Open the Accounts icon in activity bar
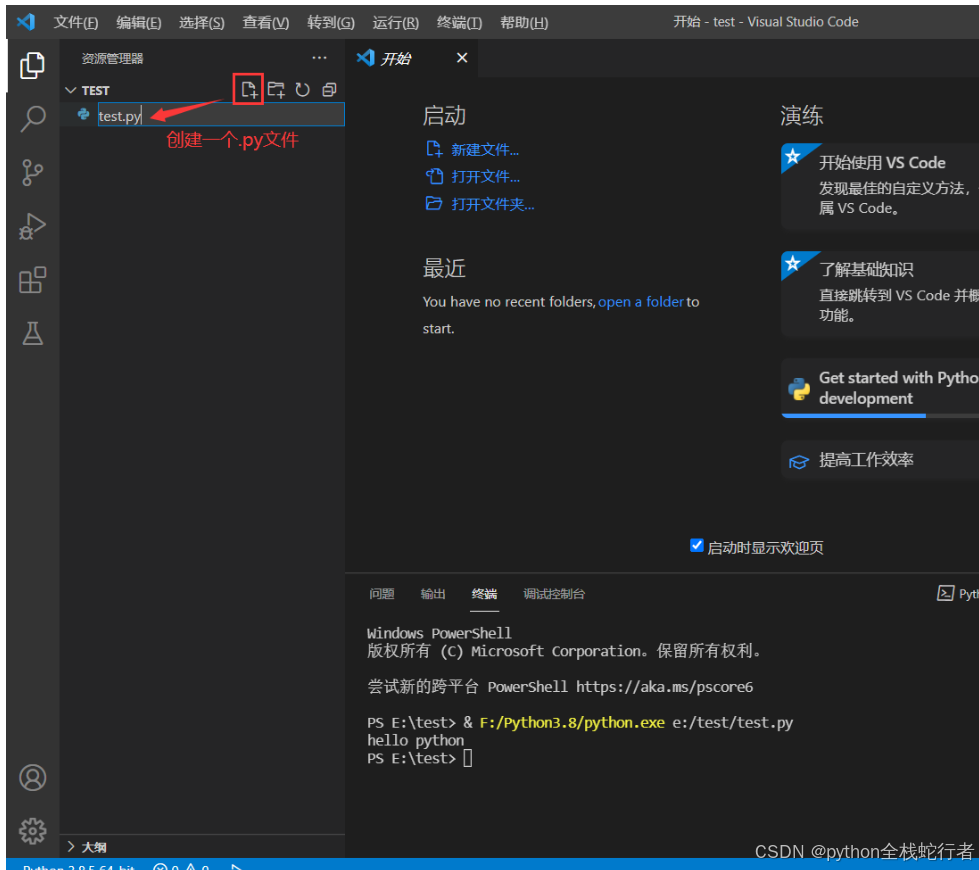The width and height of the screenshot is (979, 870). coord(32,778)
